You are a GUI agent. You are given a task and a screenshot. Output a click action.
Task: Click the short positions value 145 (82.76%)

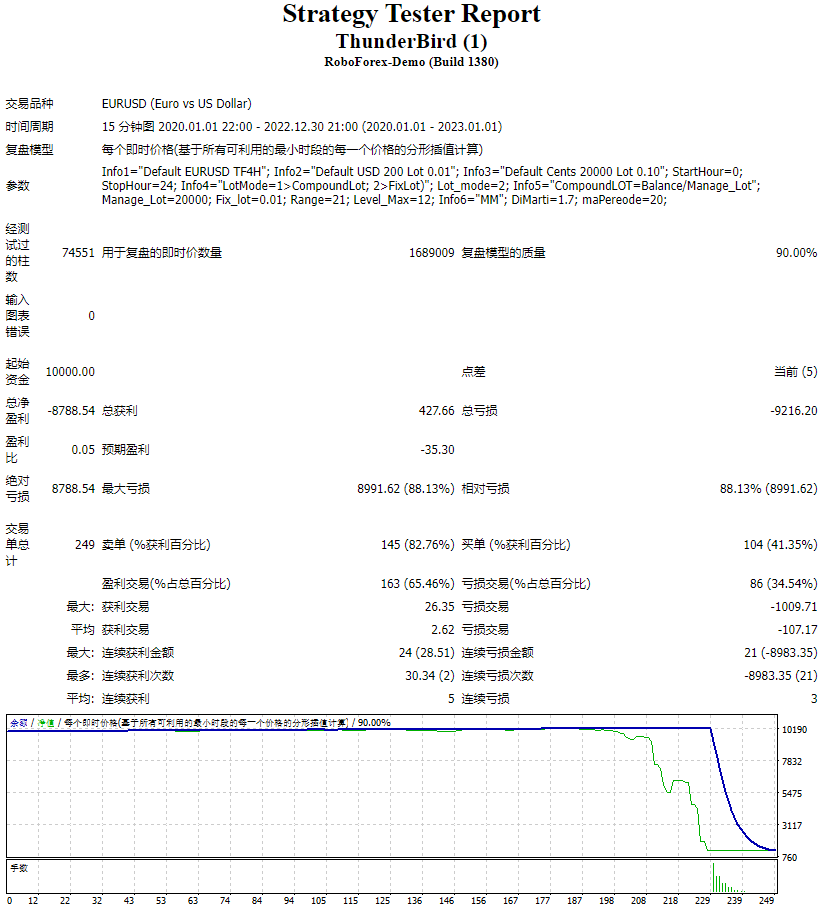click(x=417, y=544)
